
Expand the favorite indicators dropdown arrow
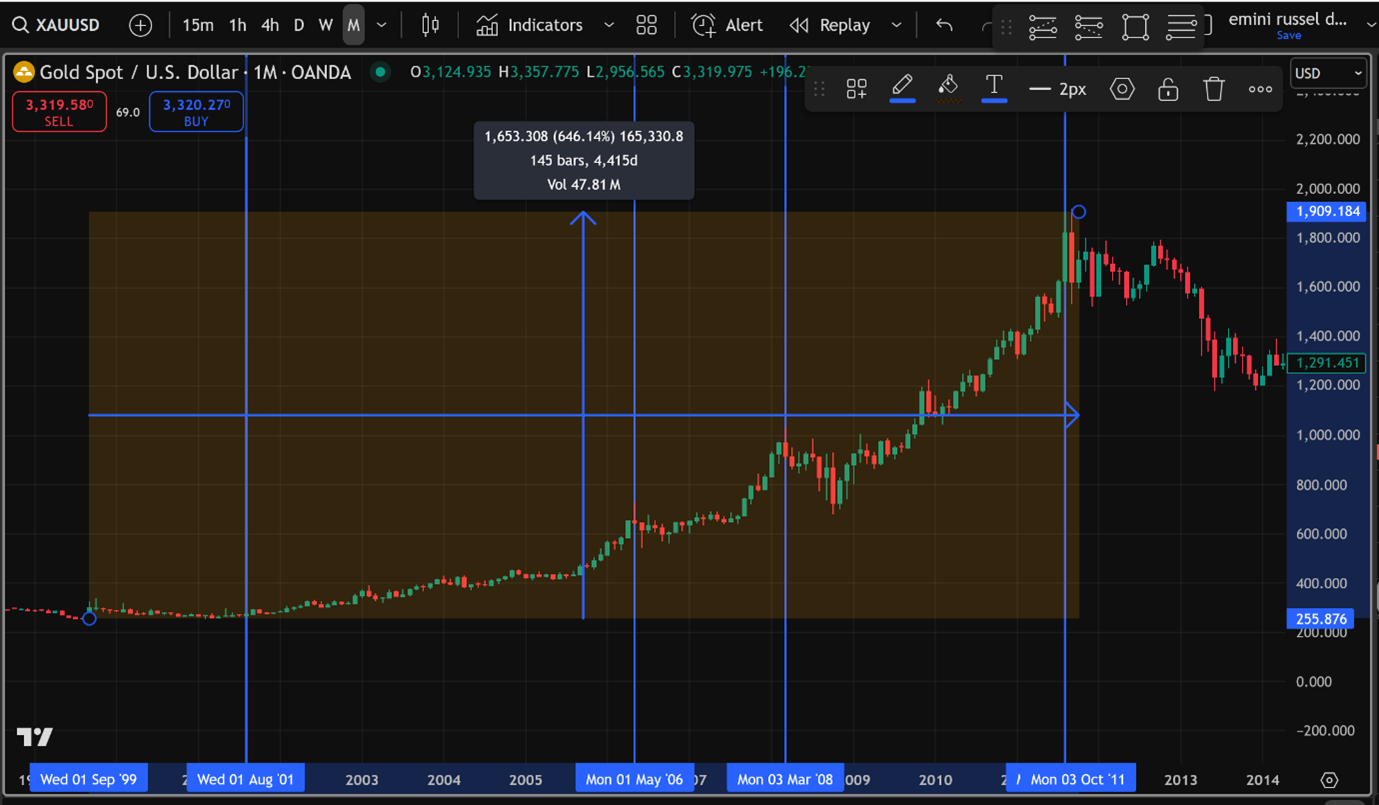click(609, 25)
